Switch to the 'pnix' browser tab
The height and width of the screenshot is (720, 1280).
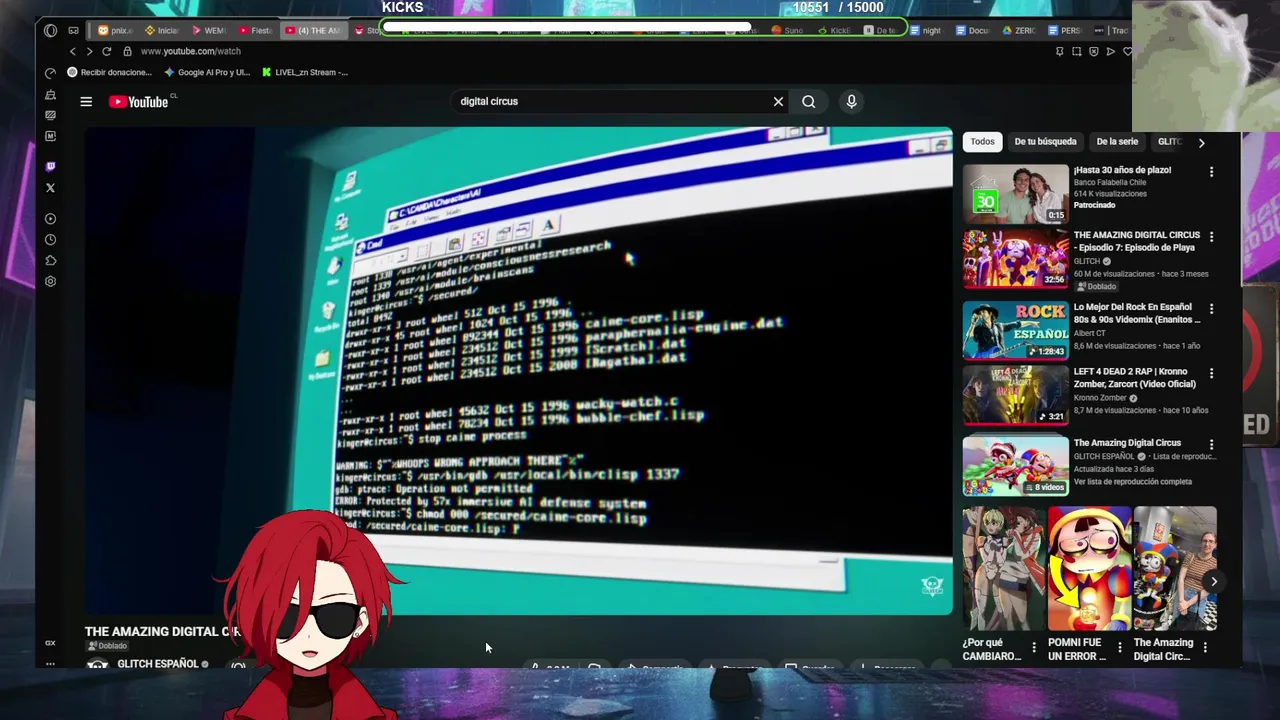click(x=115, y=30)
